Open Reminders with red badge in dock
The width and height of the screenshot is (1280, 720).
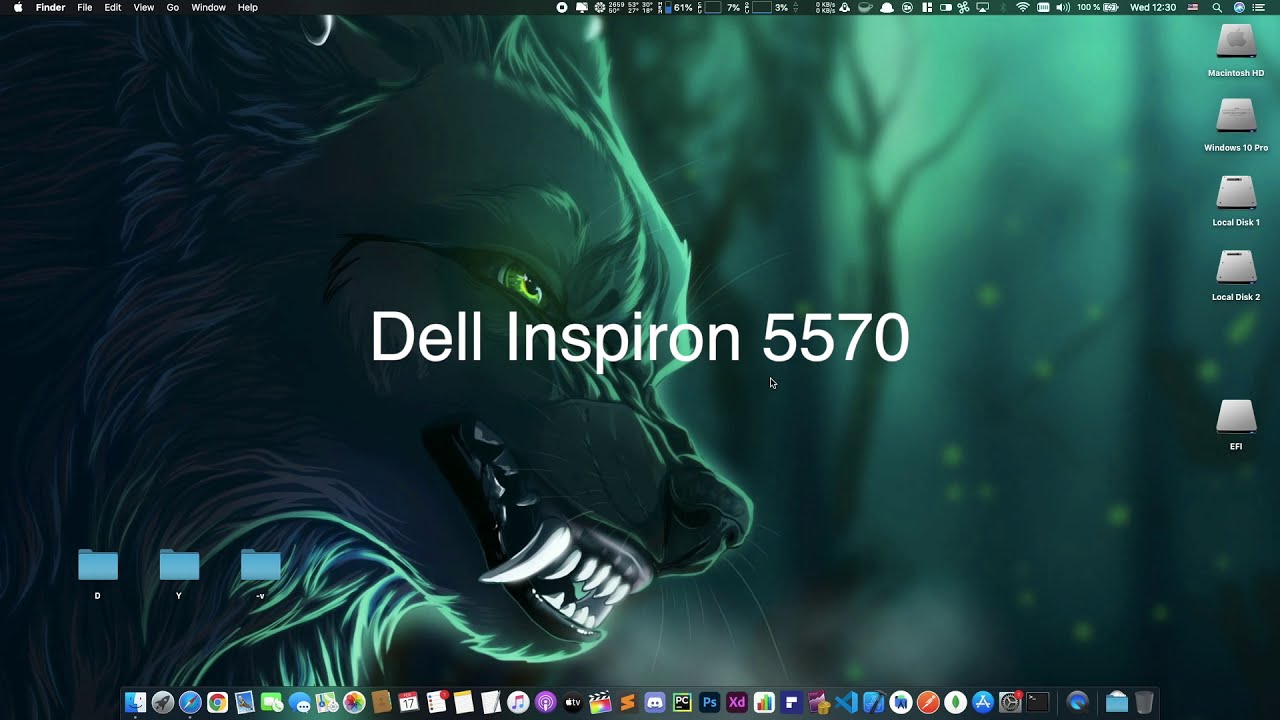pos(436,703)
